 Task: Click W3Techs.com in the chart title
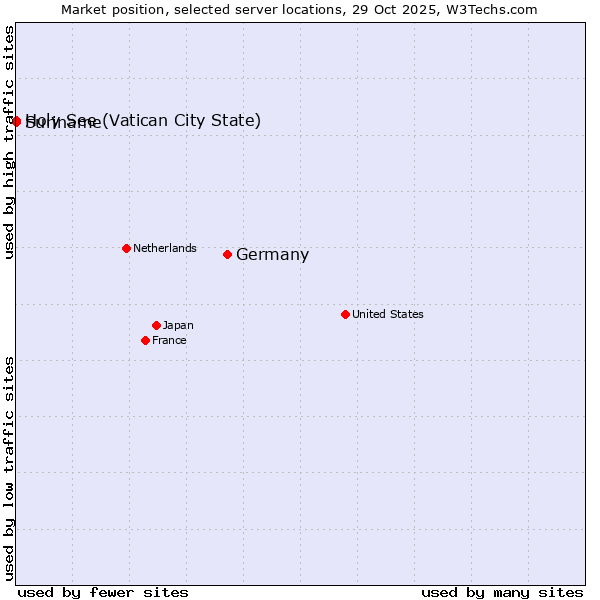point(491,9)
